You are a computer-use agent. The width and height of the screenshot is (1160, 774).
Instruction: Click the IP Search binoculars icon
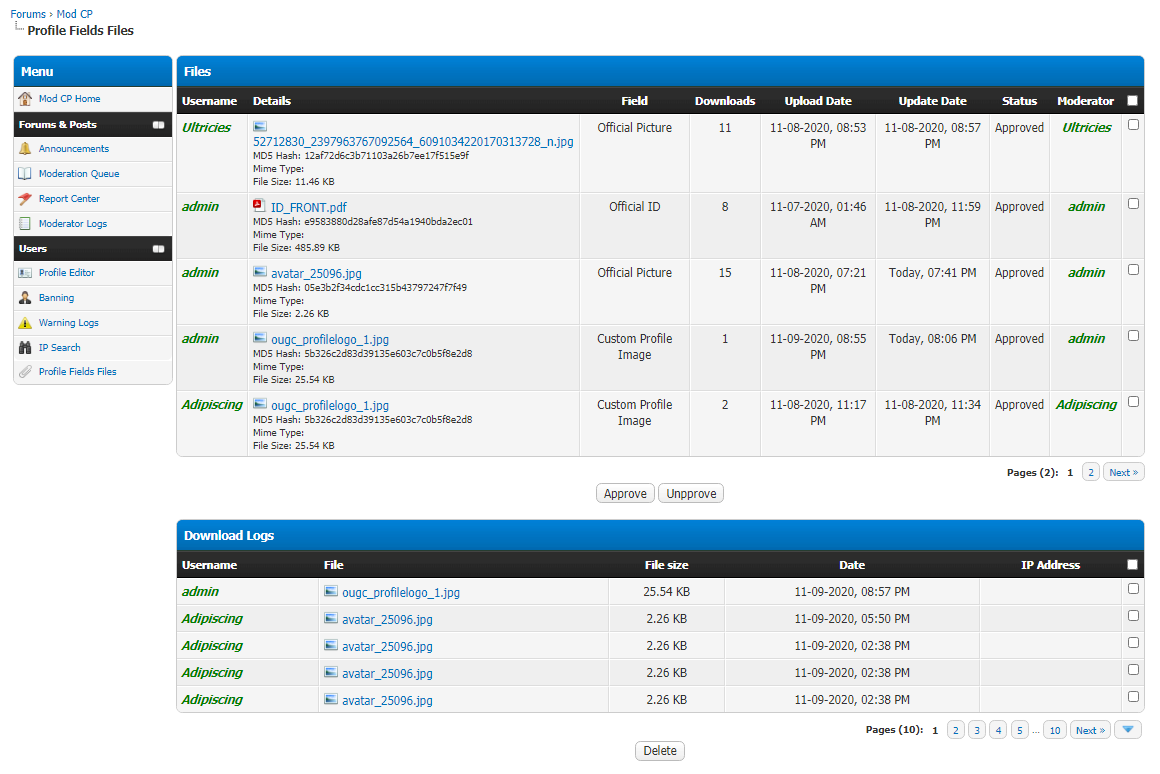pos(25,348)
